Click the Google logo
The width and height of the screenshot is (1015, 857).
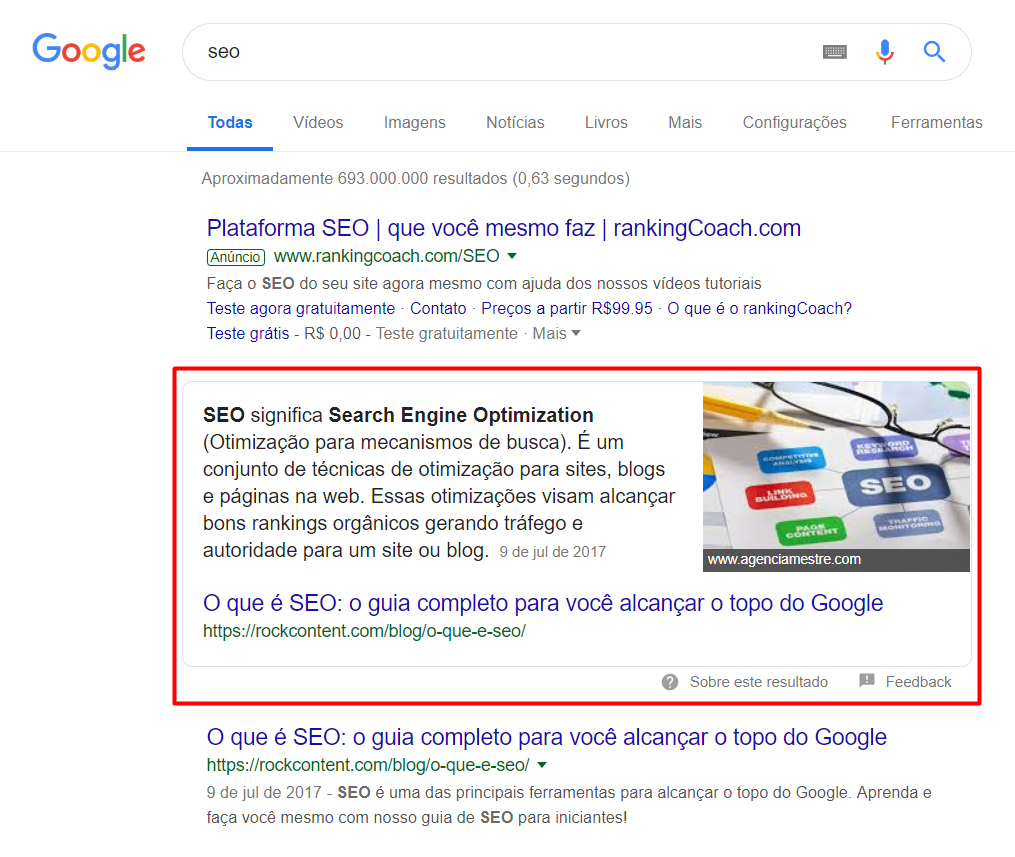click(x=89, y=51)
